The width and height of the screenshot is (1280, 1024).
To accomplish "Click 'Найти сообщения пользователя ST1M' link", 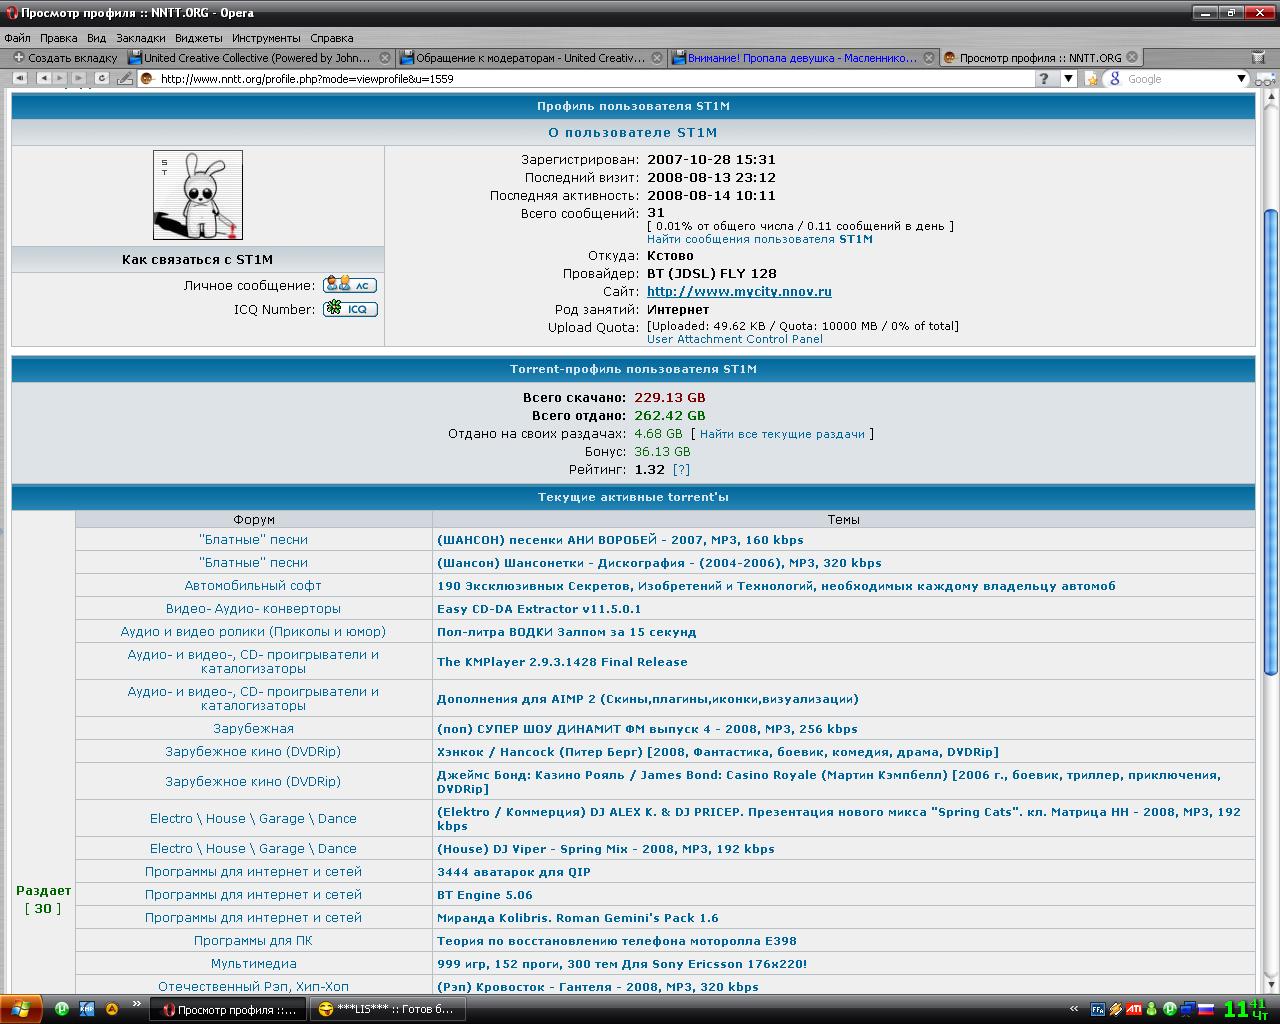I will [x=759, y=239].
